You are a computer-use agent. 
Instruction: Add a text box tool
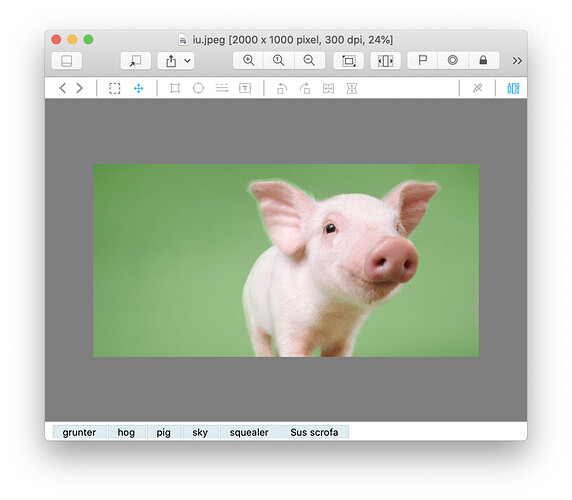pyautogui.click(x=245, y=88)
